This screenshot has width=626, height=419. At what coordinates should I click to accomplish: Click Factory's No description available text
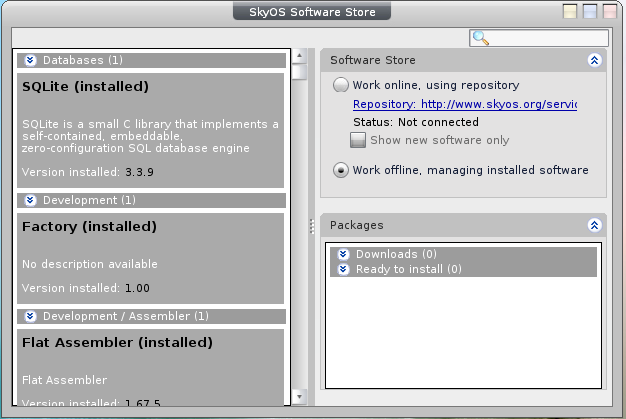tap(90, 264)
